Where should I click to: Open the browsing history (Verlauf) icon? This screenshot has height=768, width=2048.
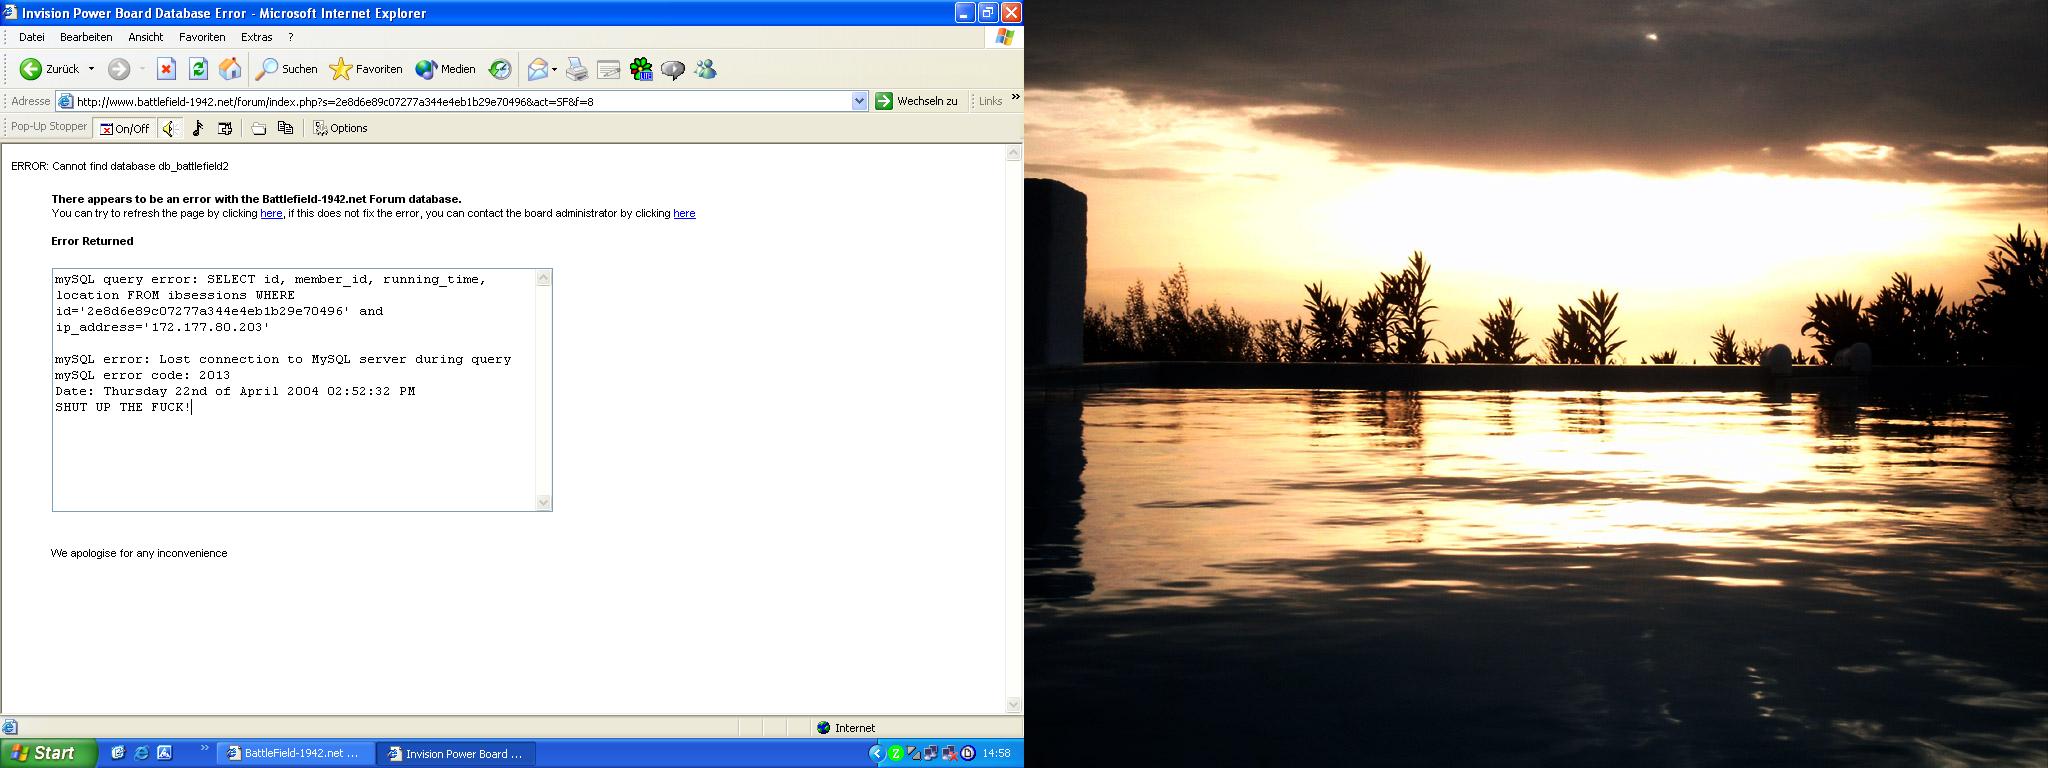point(499,69)
